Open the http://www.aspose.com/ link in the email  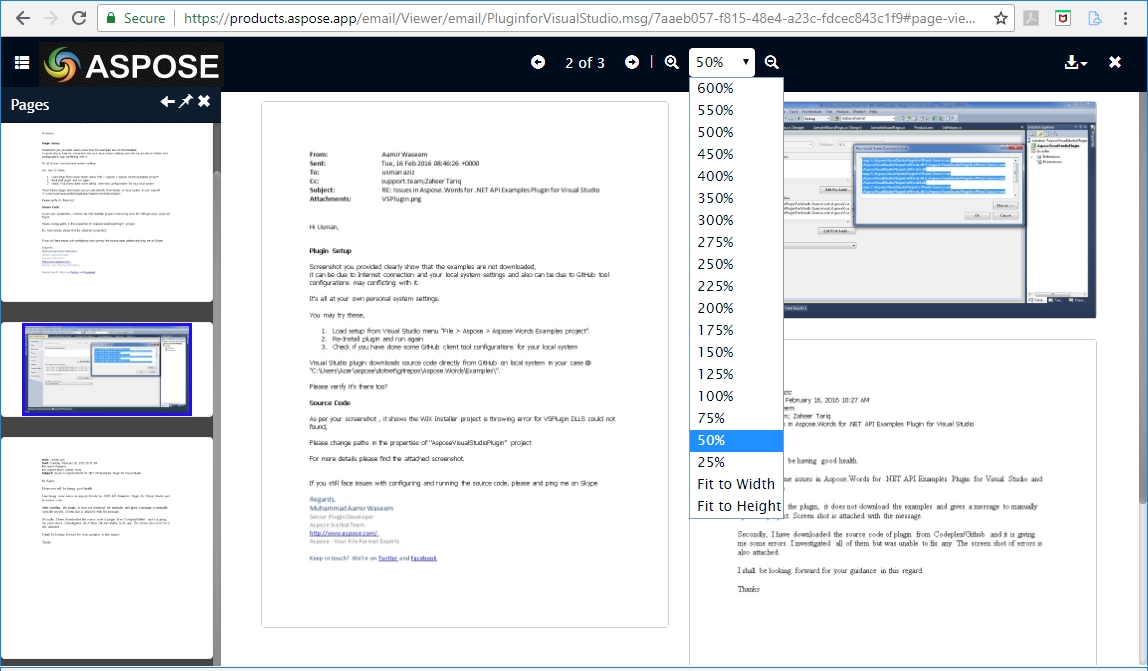point(343,533)
